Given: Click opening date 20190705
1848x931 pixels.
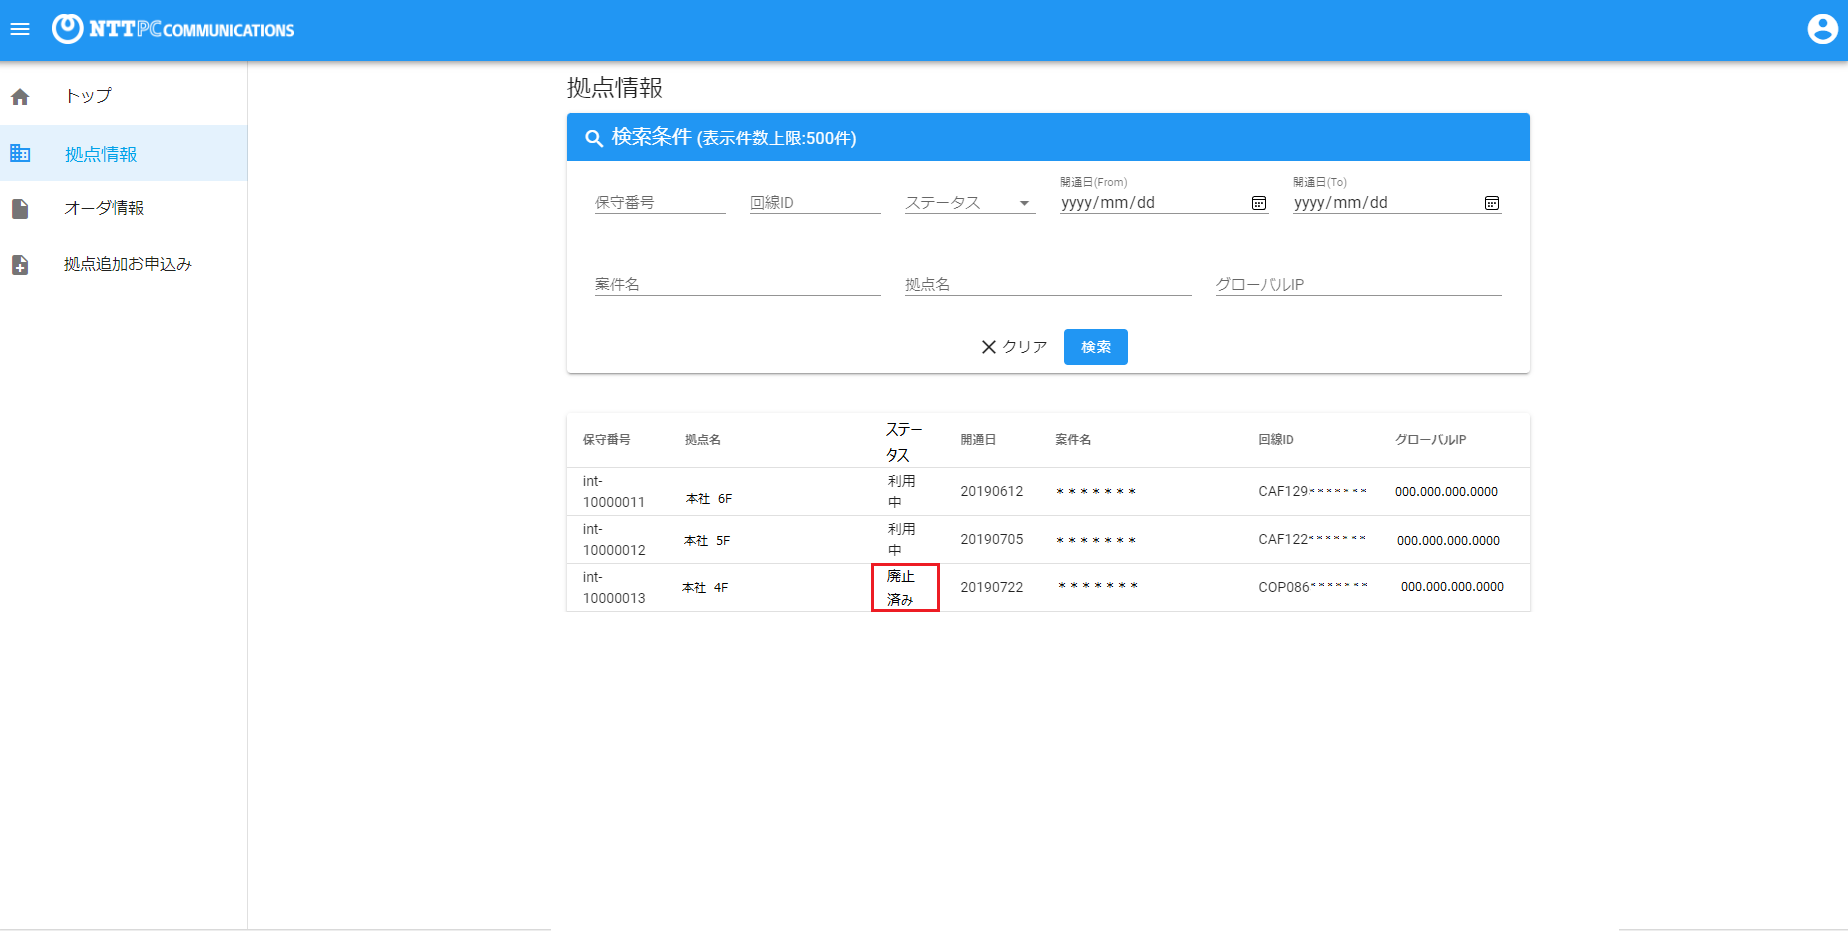Looking at the screenshot, I should click(992, 540).
